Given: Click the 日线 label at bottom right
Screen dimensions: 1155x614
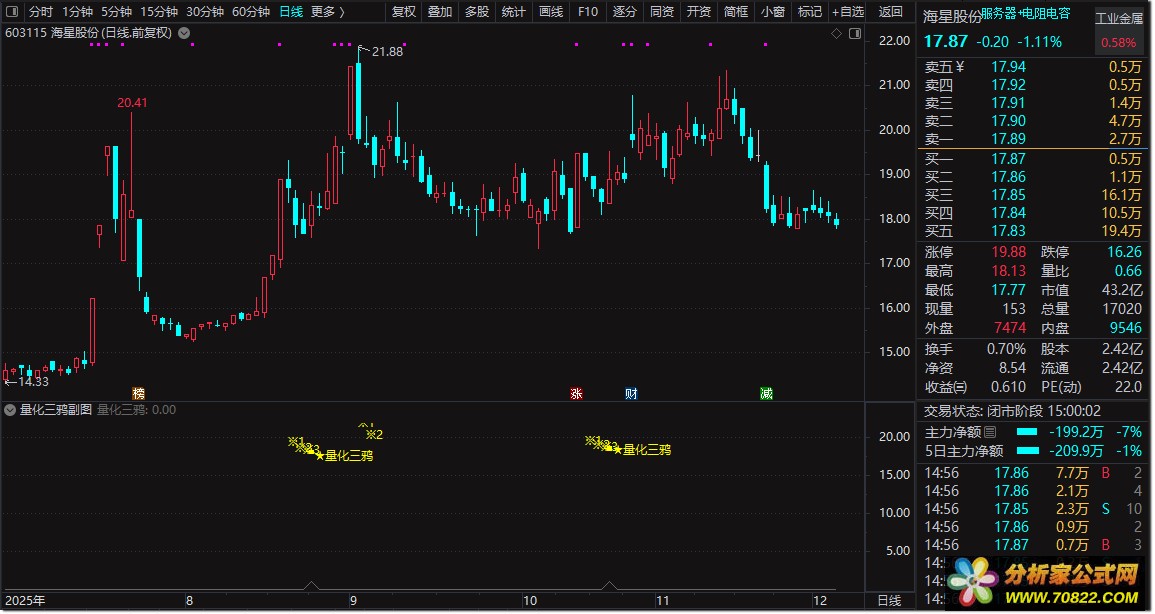Looking at the screenshot, I should tap(890, 601).
